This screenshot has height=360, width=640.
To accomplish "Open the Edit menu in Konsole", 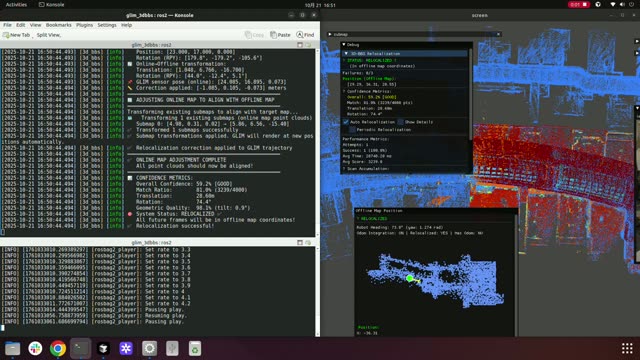I will tap(20, 25).
